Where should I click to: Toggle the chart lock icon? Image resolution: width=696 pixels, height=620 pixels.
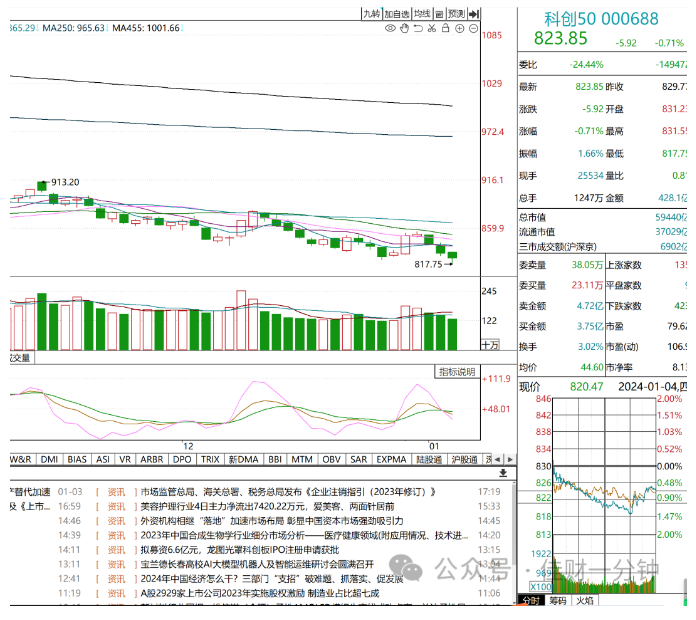(x=446, y=28)
